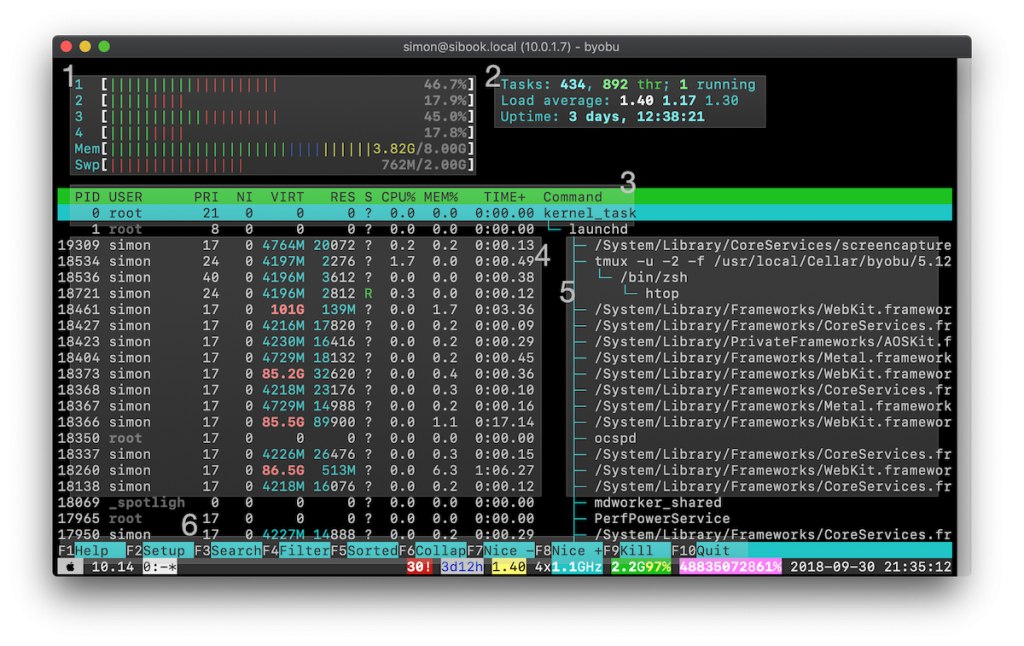Click the 10.14 OS version in status bar

(112, 567)
